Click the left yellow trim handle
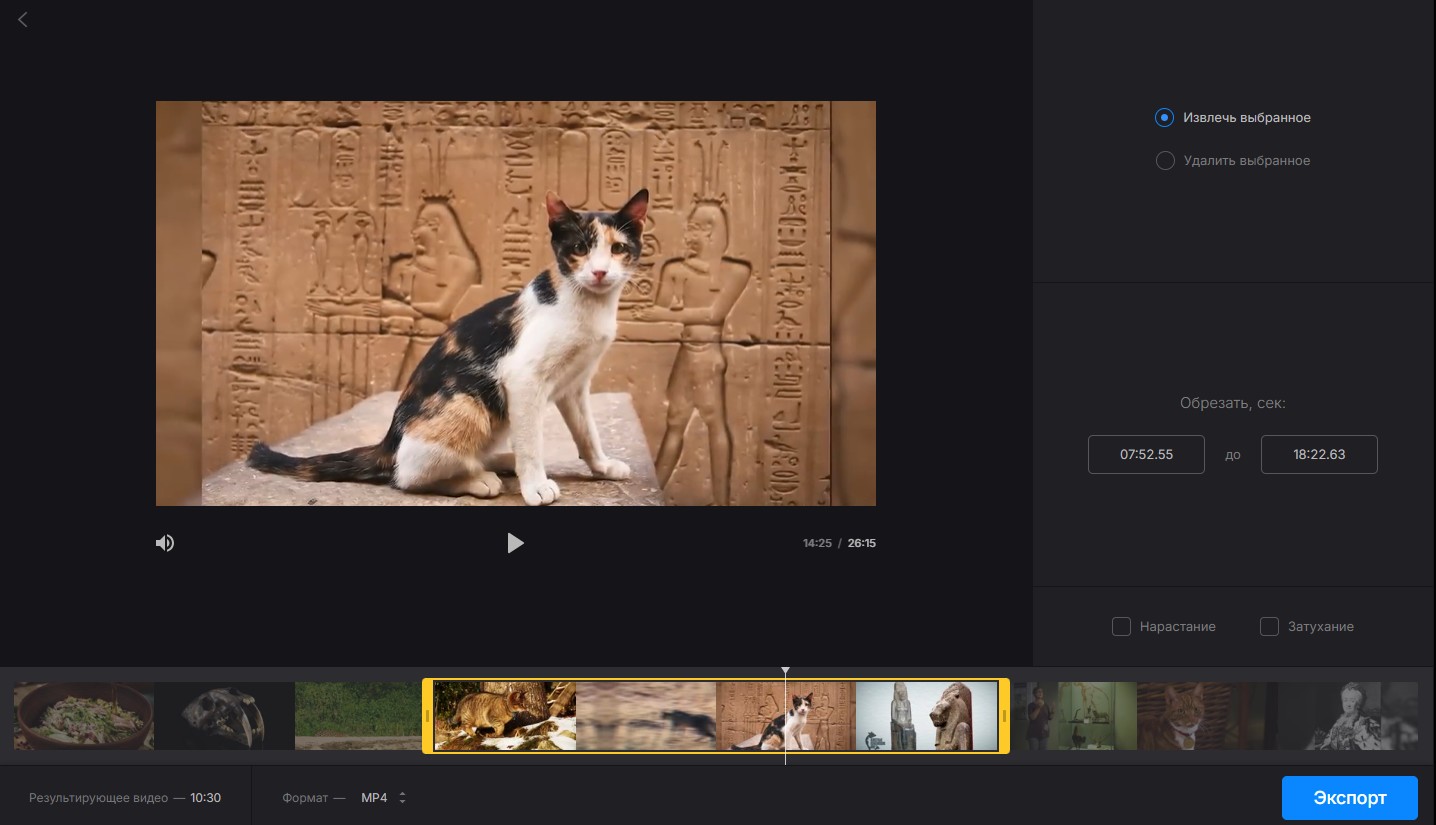 [428, 716]
